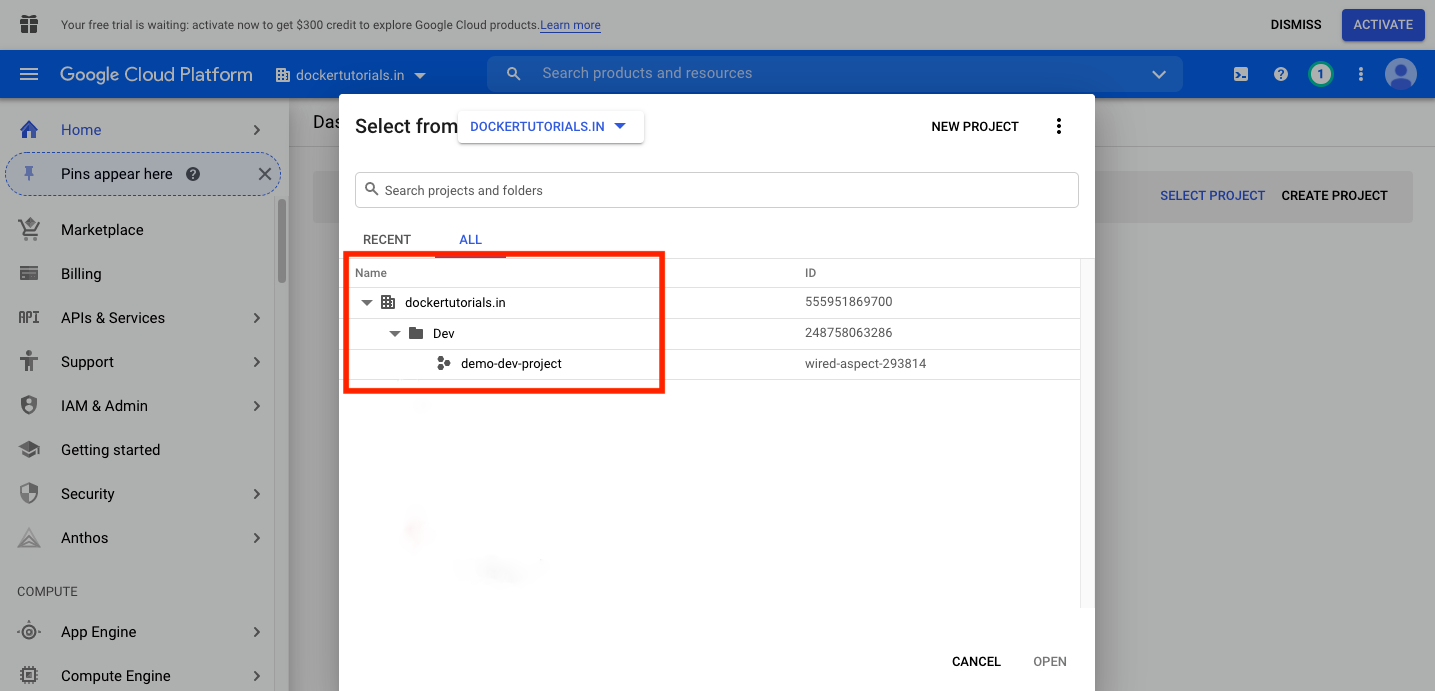Viewport: 1435px width, 691px height.
Task: Click CANCEL in the dialog
Action: (976, 662)
